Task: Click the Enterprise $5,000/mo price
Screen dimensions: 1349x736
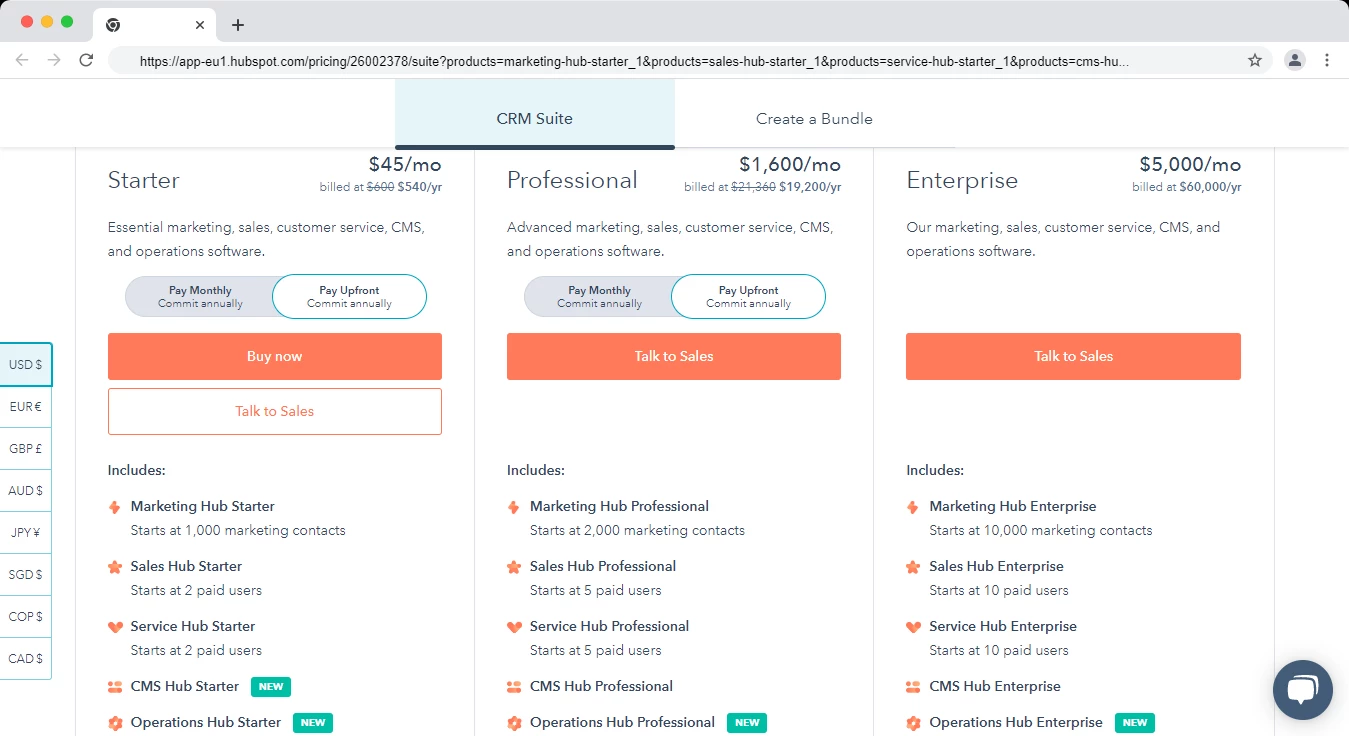Action: click(1190, 164)
